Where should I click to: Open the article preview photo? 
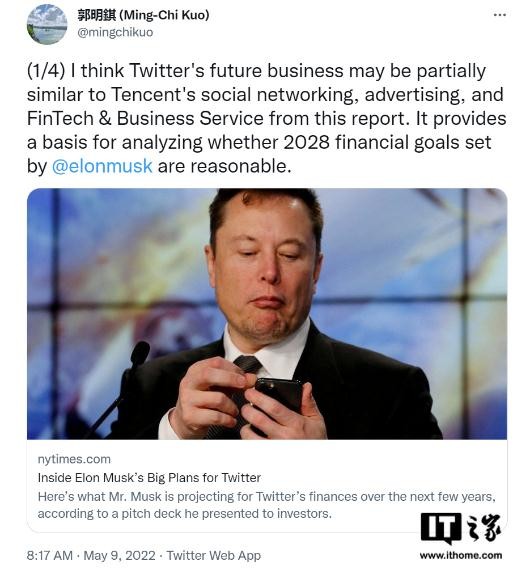[267, 314]
